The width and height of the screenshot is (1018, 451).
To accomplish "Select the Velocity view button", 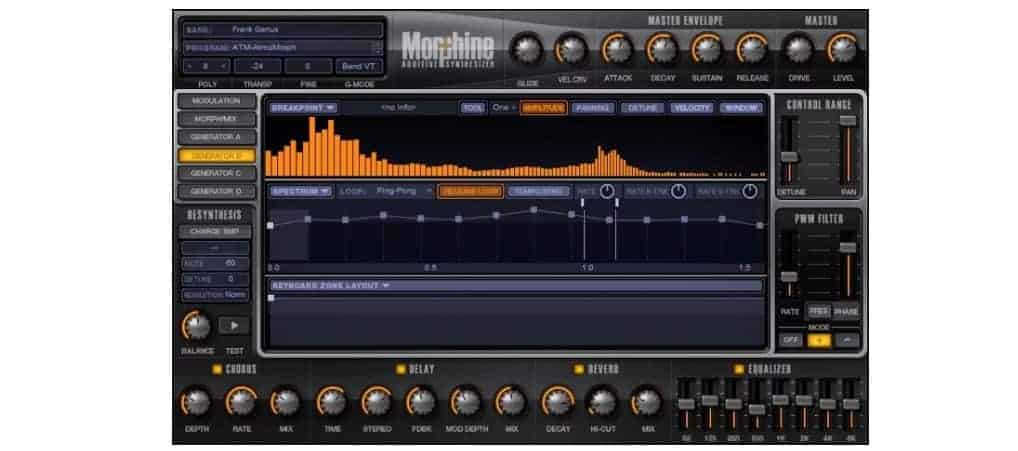I will [691, 108].
